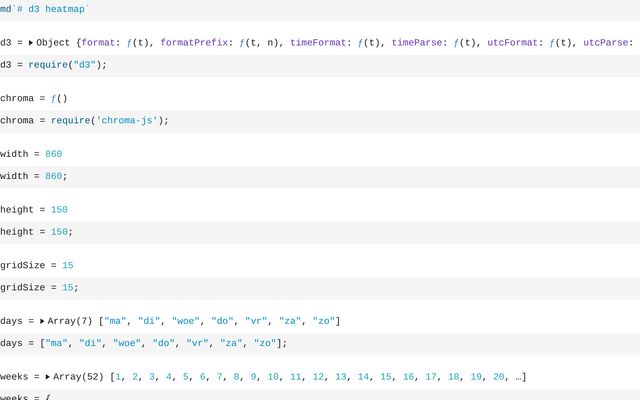Click the "woe" string in days output
The height and width of the screenshot is (400, 640).
(185, 321)
